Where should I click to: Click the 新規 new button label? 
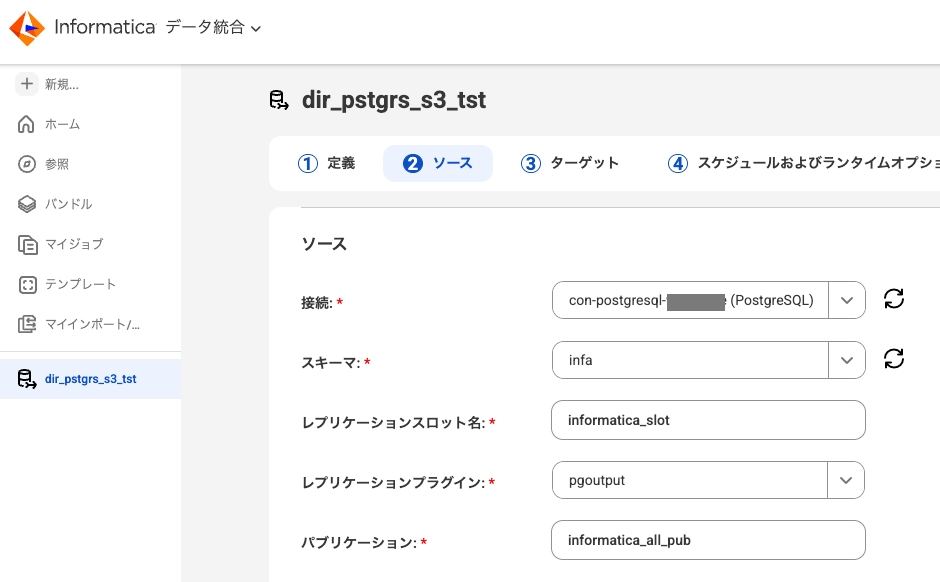(x=62, y=85)
